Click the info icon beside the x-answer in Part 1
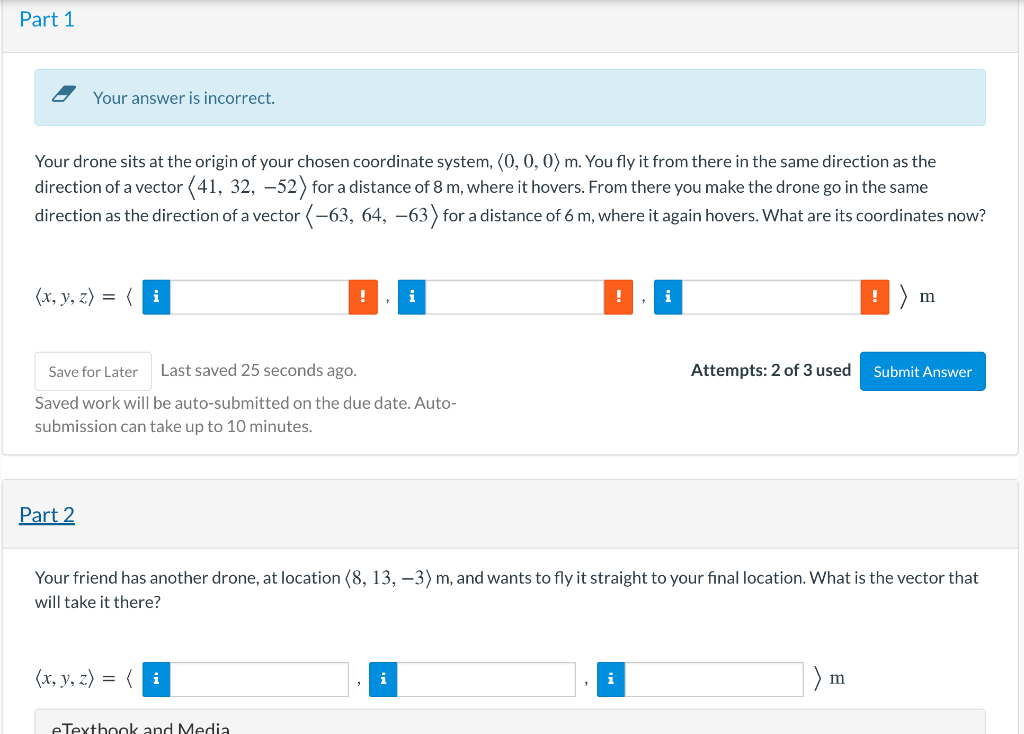1024x734 pixels. 156,296
